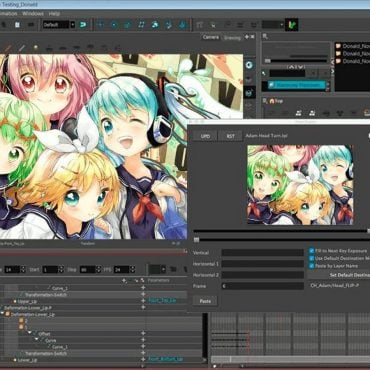The width and height of the screenshot is (370, 370).
Task: Click the plus icon on the Lower_Lip row
Action: [143, 360]
